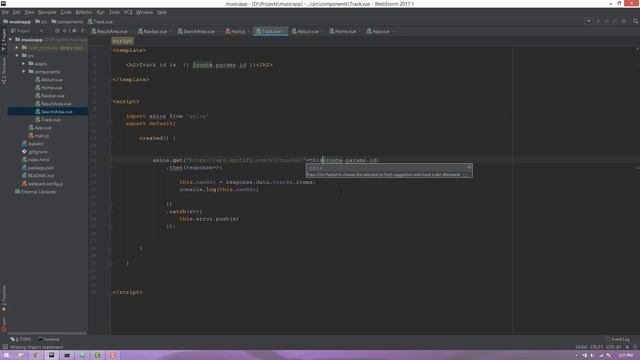Collapse the src folder arrow
640x360 pixels.
coord(17,56)
